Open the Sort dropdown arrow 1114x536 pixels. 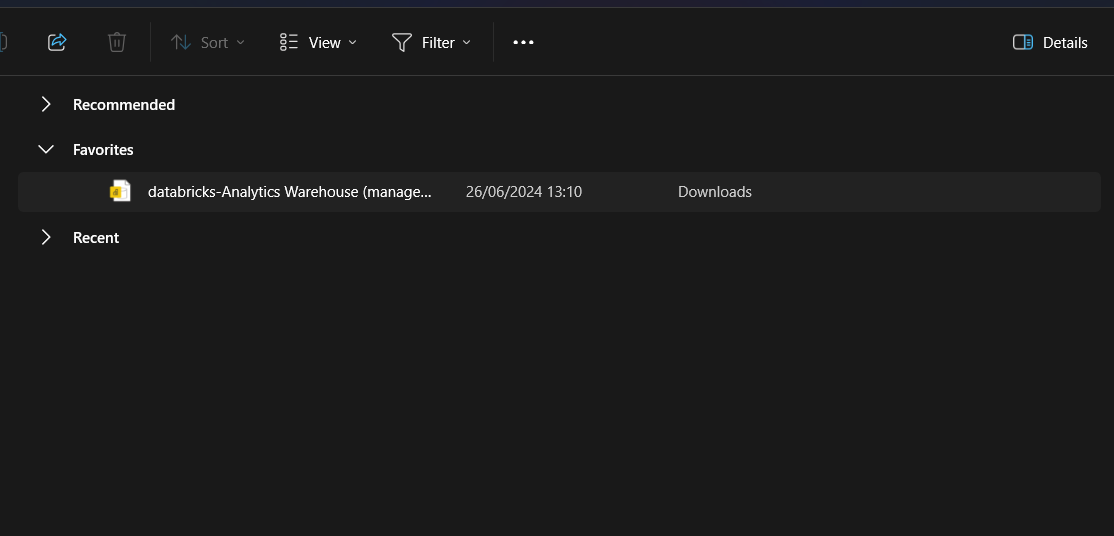click(x=240, y=43)
